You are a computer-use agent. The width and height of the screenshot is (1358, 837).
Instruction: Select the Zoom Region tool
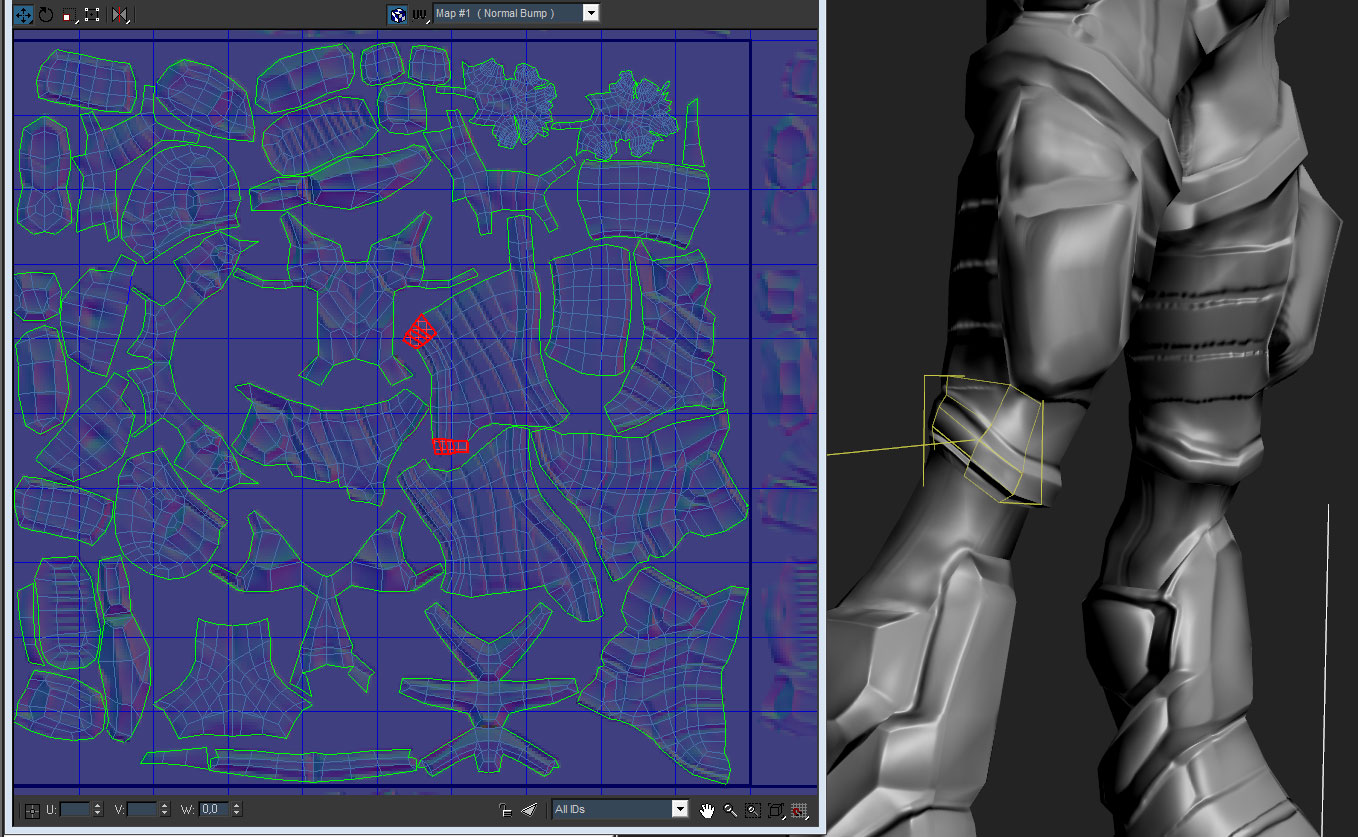pyautogui.click(x=753, y=810)
